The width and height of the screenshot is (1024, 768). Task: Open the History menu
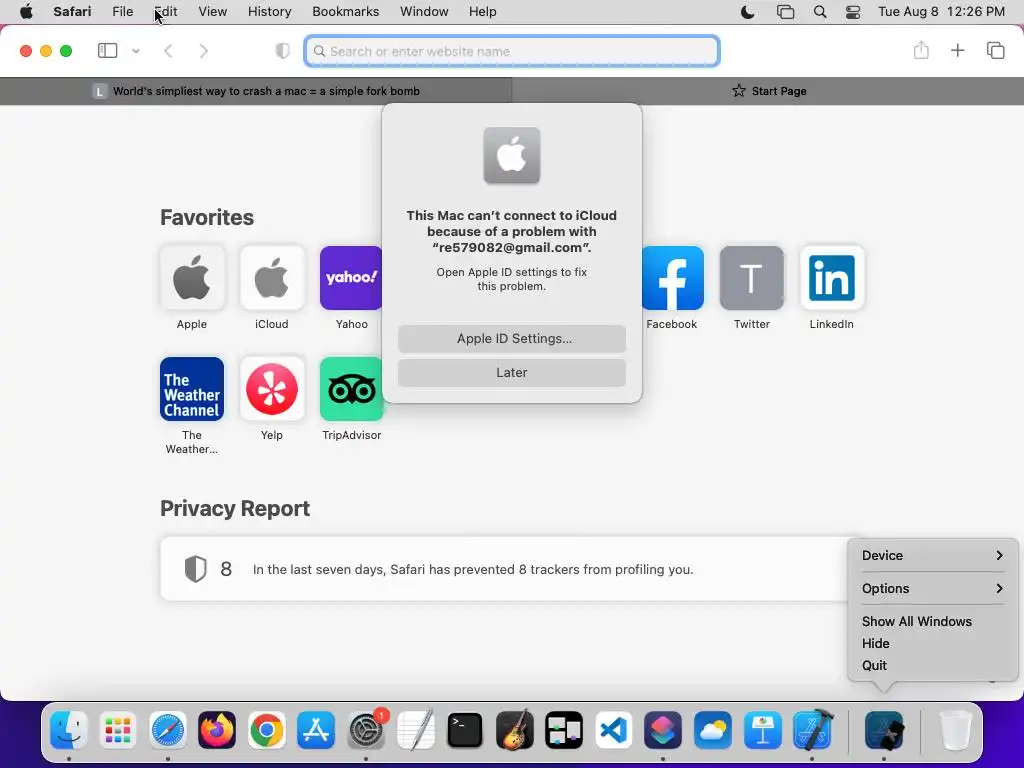coord(269,12)
